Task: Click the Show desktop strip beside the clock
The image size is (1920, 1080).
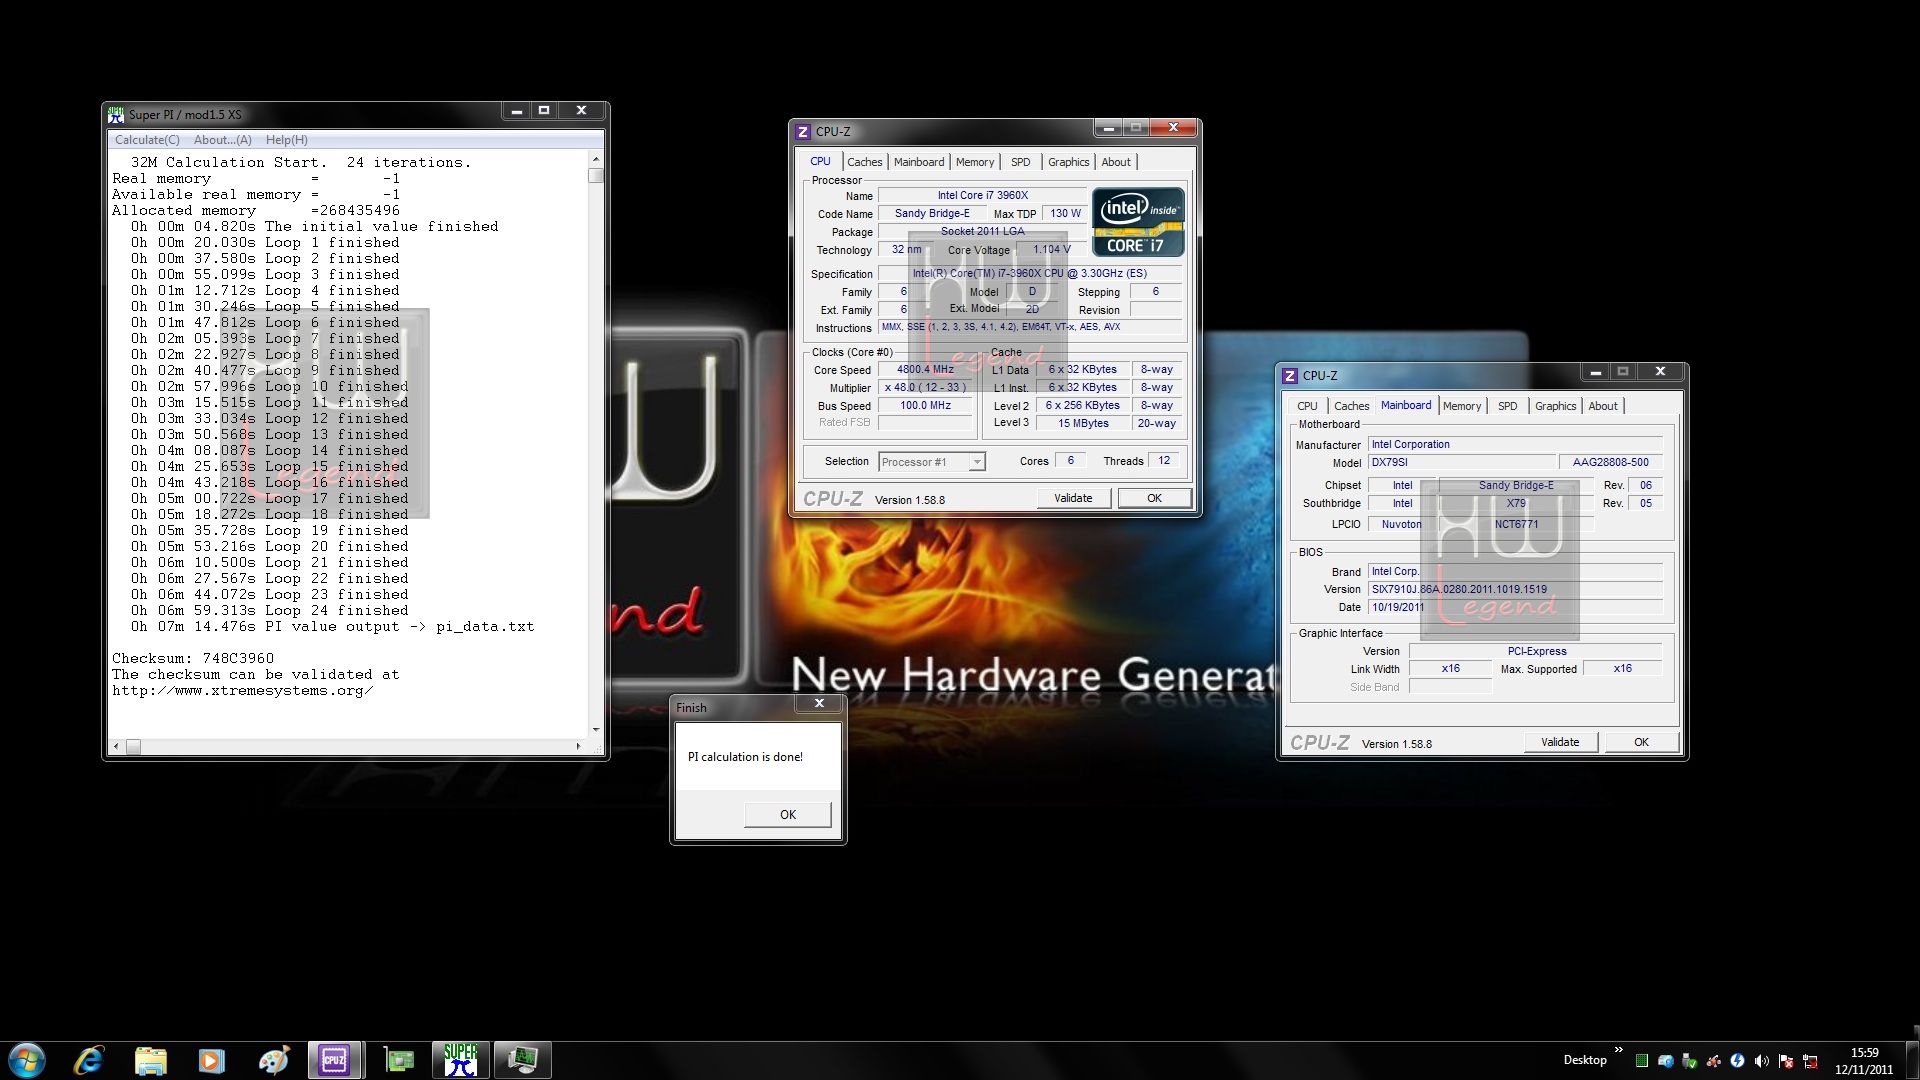Action: 1912,1060
